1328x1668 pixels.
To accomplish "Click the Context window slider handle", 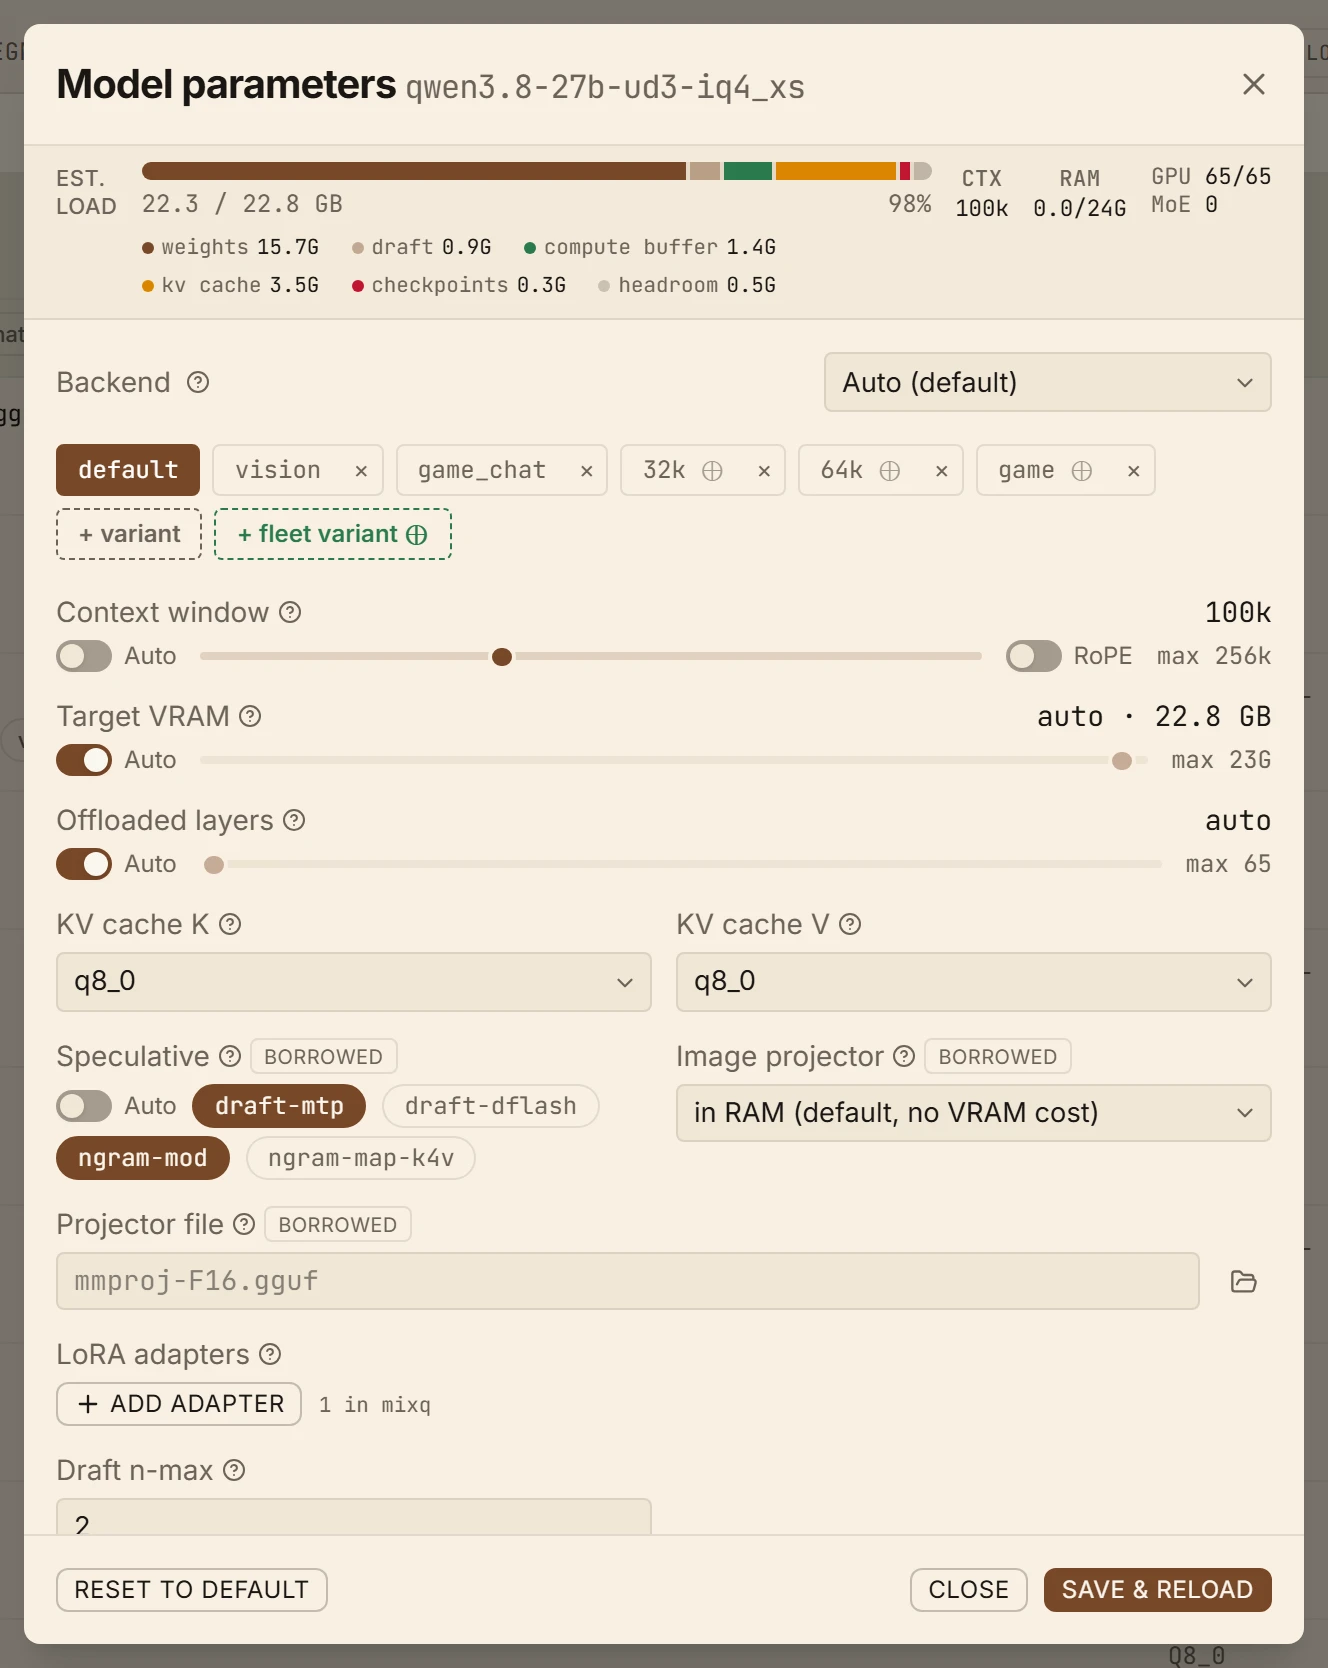I will point(502,656).
